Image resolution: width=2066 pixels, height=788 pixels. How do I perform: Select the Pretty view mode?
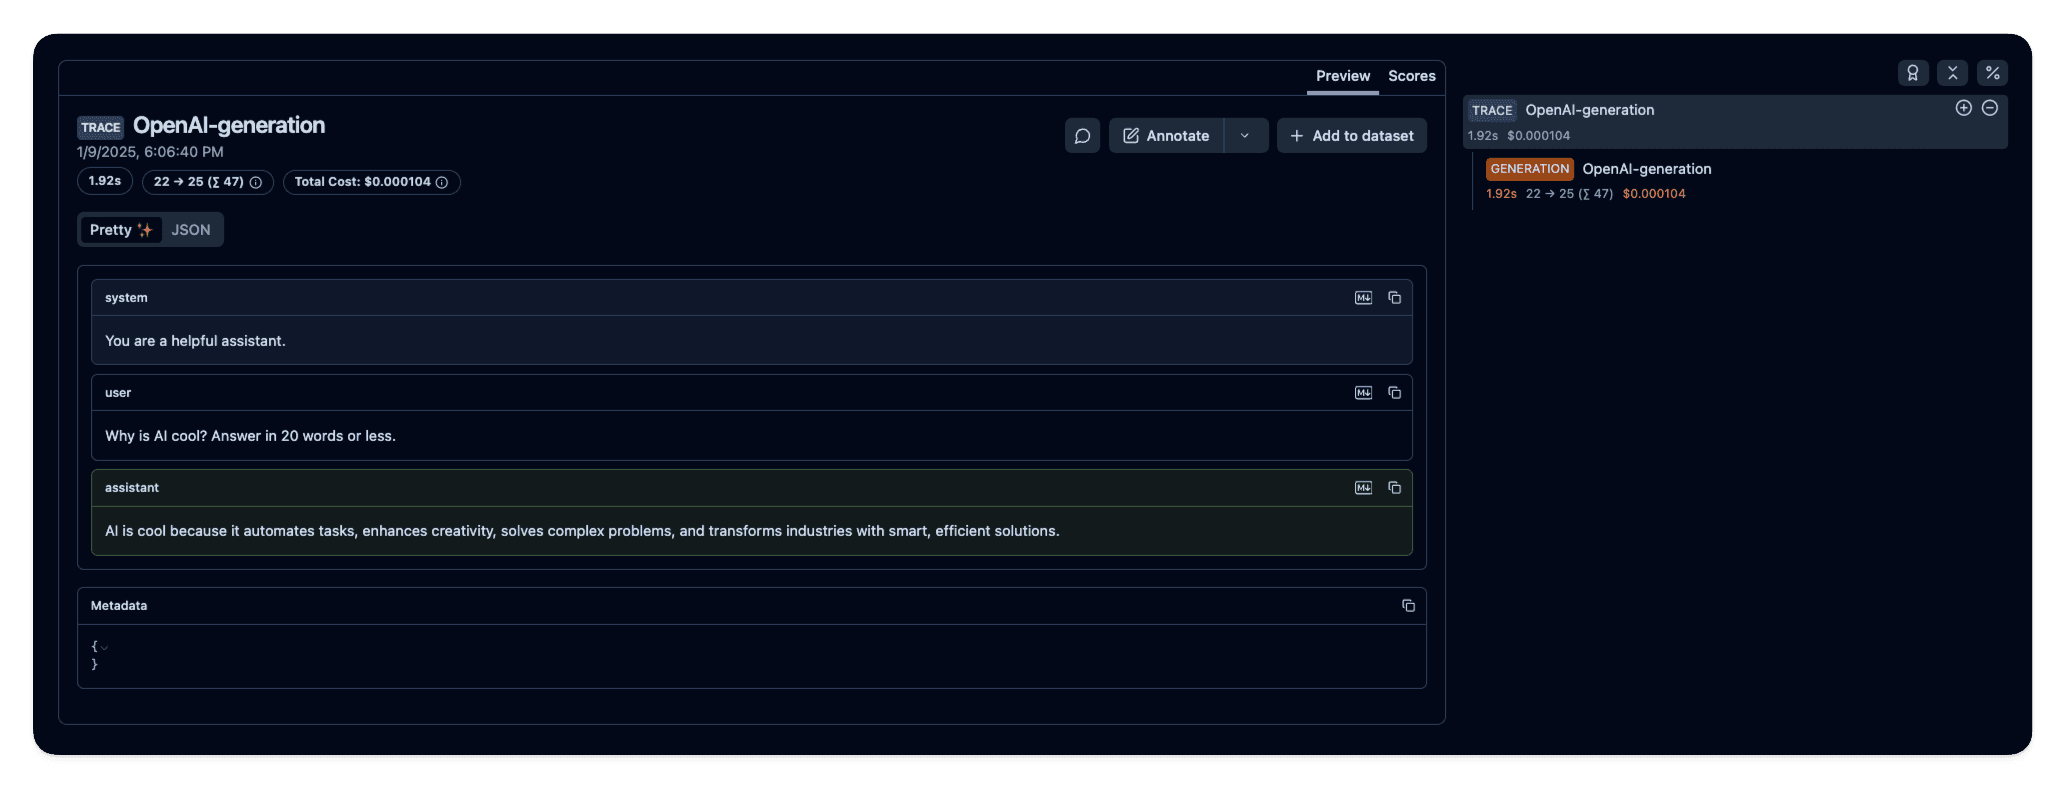point(120,230)
